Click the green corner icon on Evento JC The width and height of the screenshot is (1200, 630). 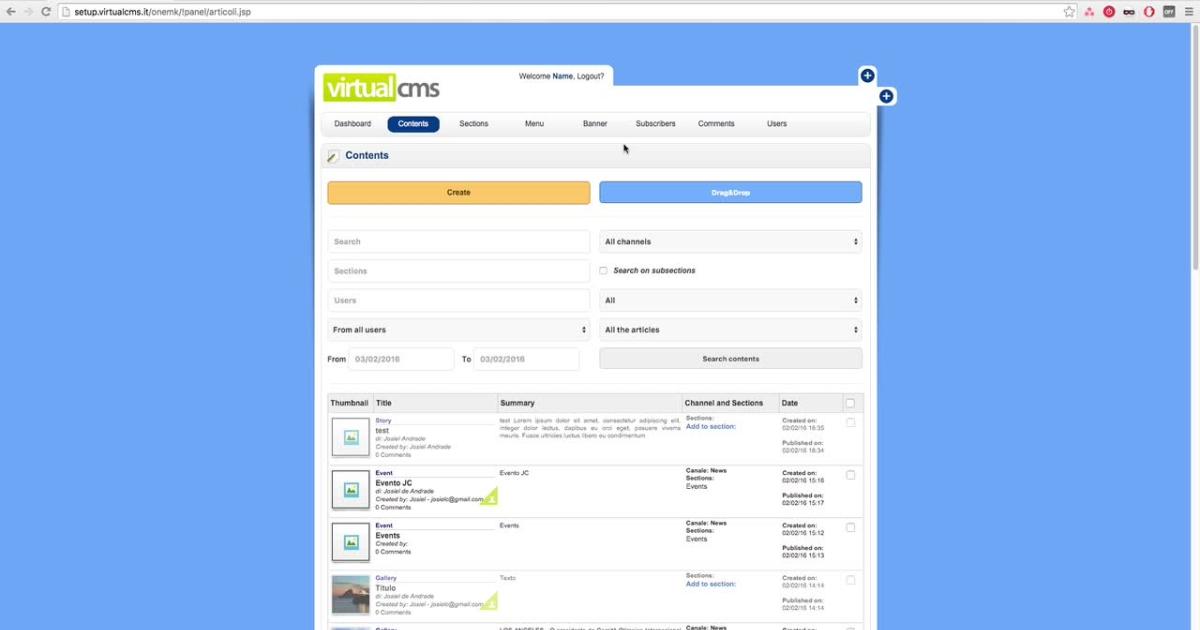pos(489,497)
